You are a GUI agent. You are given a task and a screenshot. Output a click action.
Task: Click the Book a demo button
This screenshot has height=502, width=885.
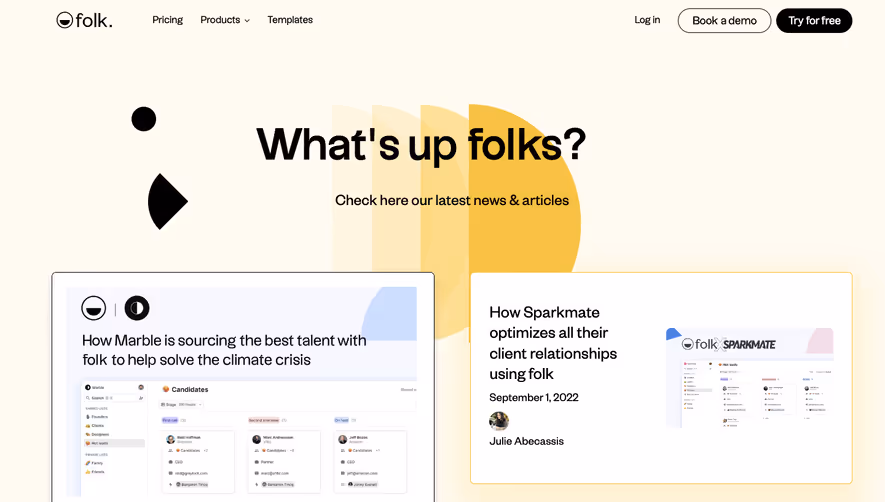point(724,20)
